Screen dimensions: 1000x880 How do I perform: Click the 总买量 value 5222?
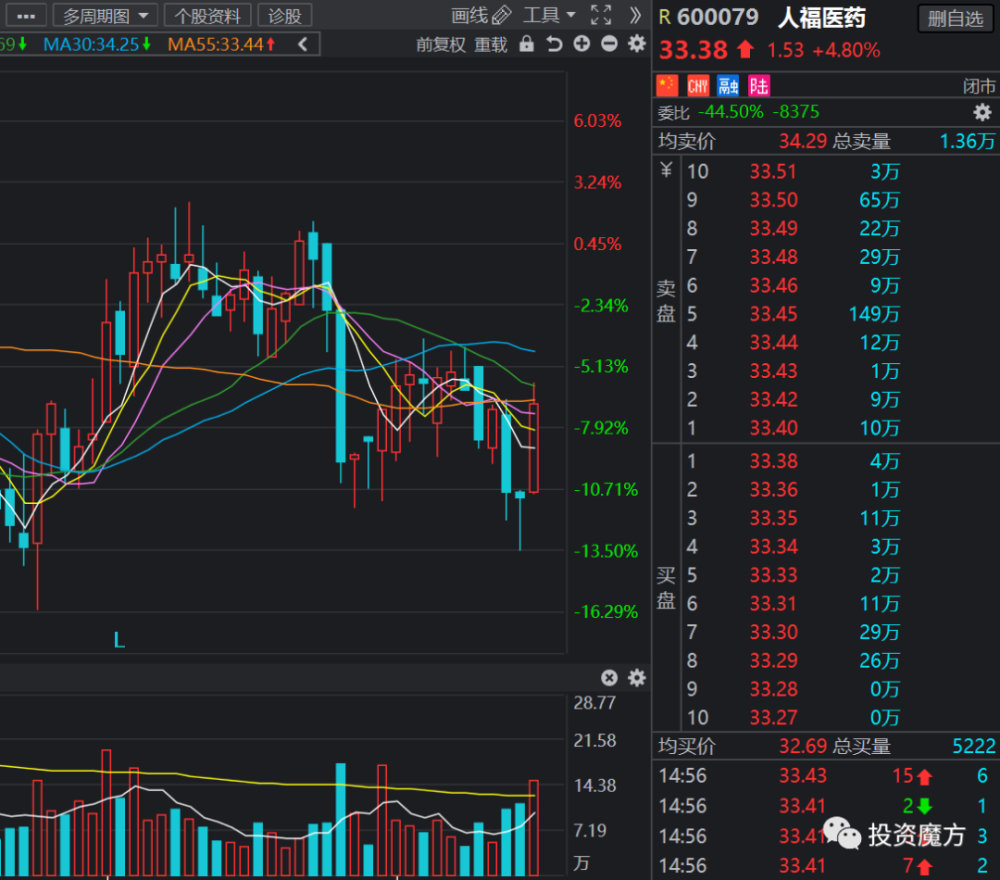973,746
